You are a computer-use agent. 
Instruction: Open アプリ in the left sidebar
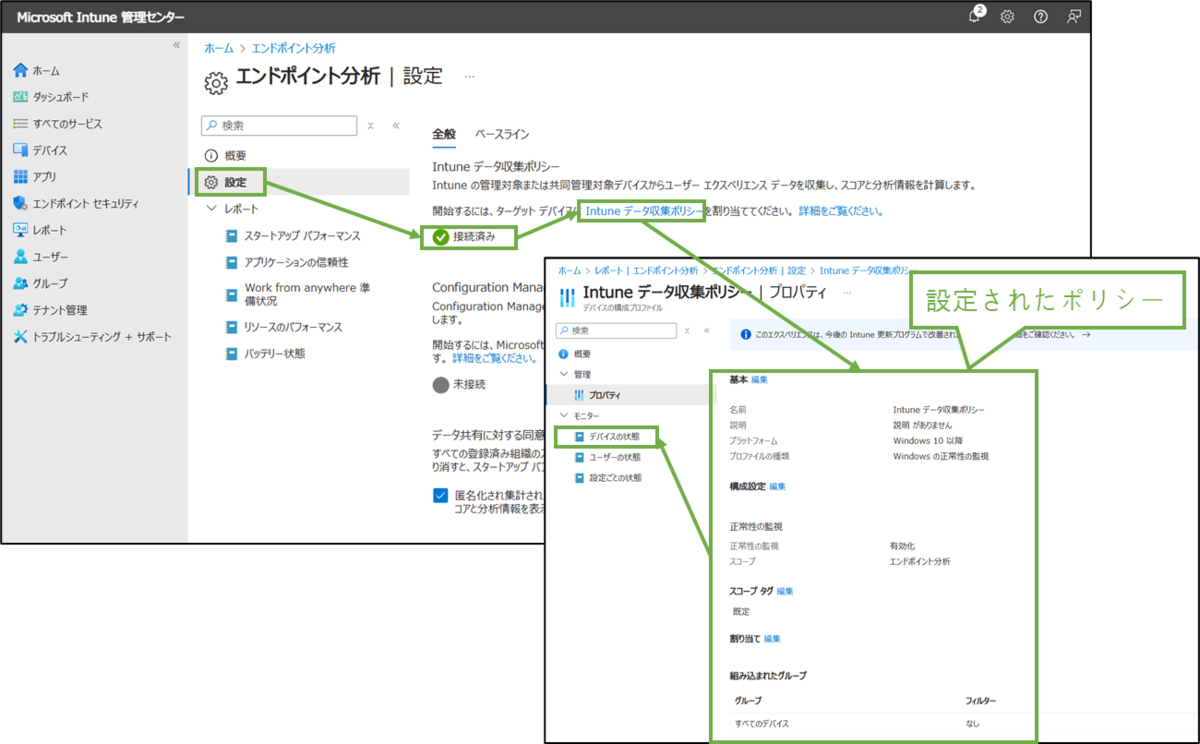[35, 177]
